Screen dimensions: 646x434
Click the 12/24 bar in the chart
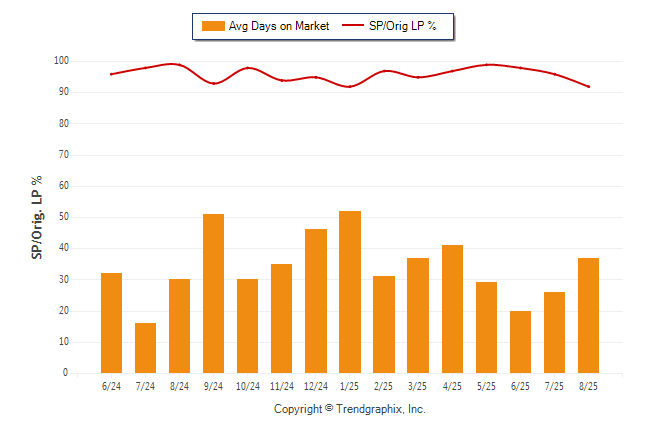click(x=316, y=301)
